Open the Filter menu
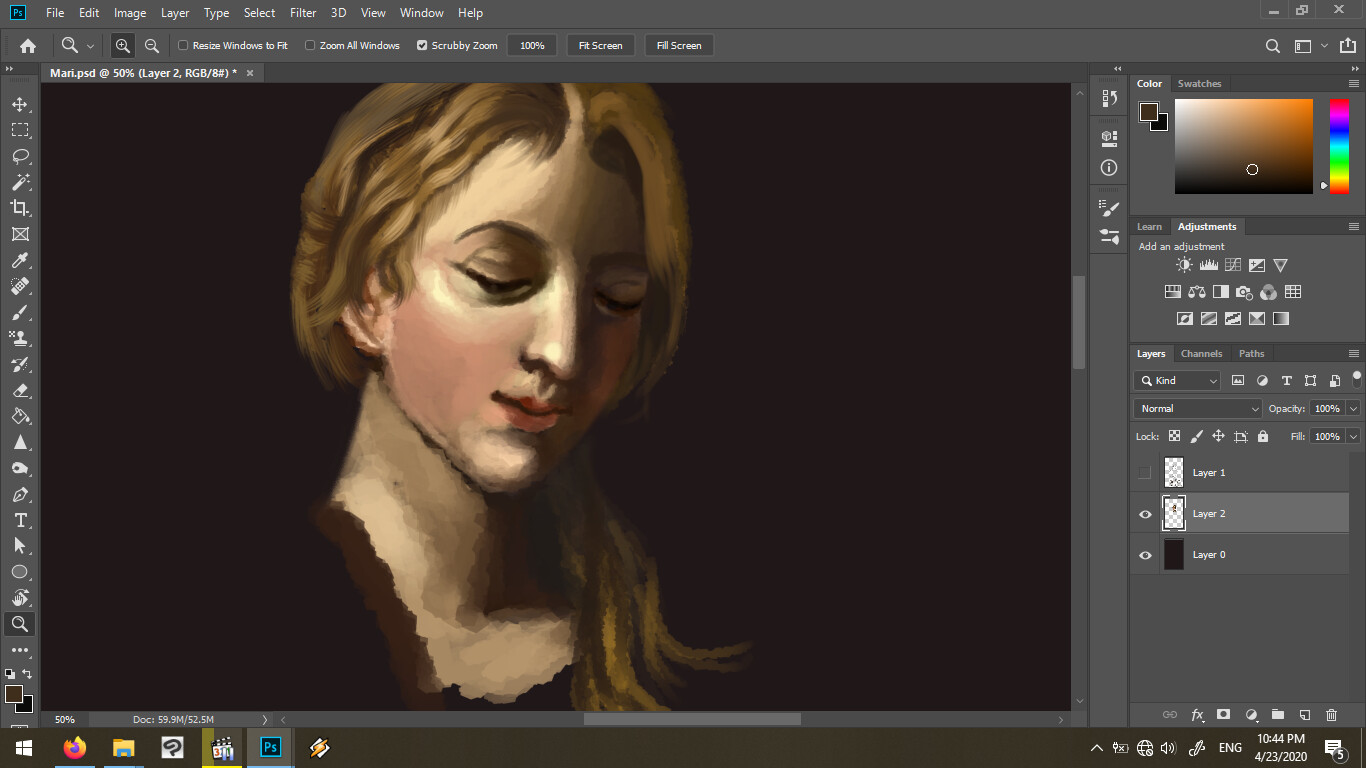 pos(302,13)
